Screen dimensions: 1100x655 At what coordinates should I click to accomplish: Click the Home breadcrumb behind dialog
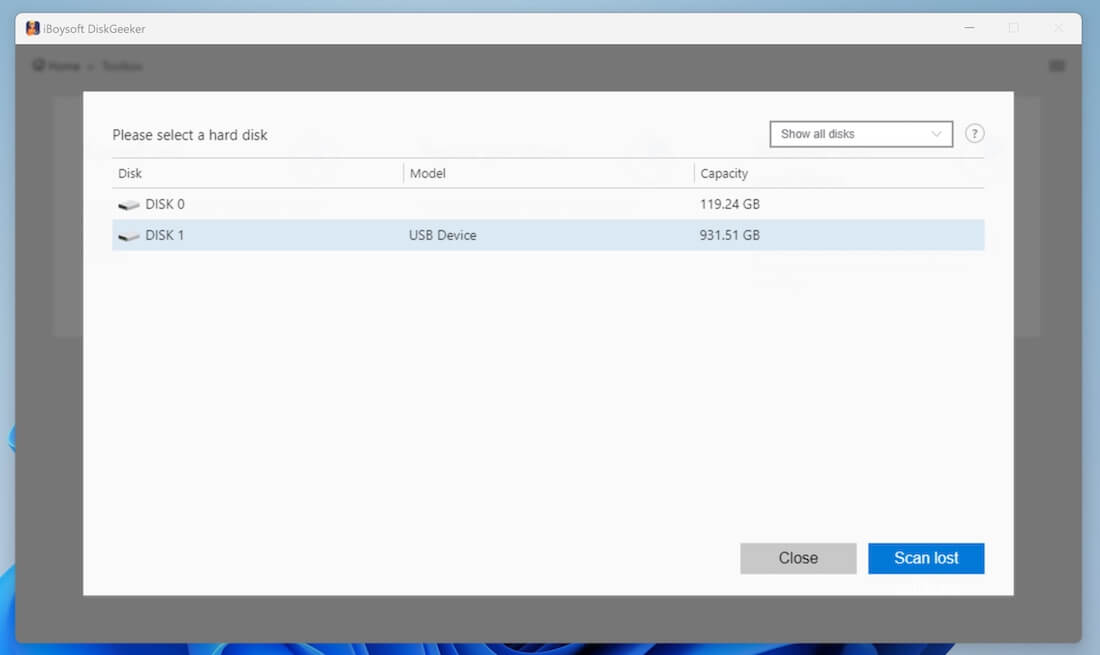[x=56, y=66]
